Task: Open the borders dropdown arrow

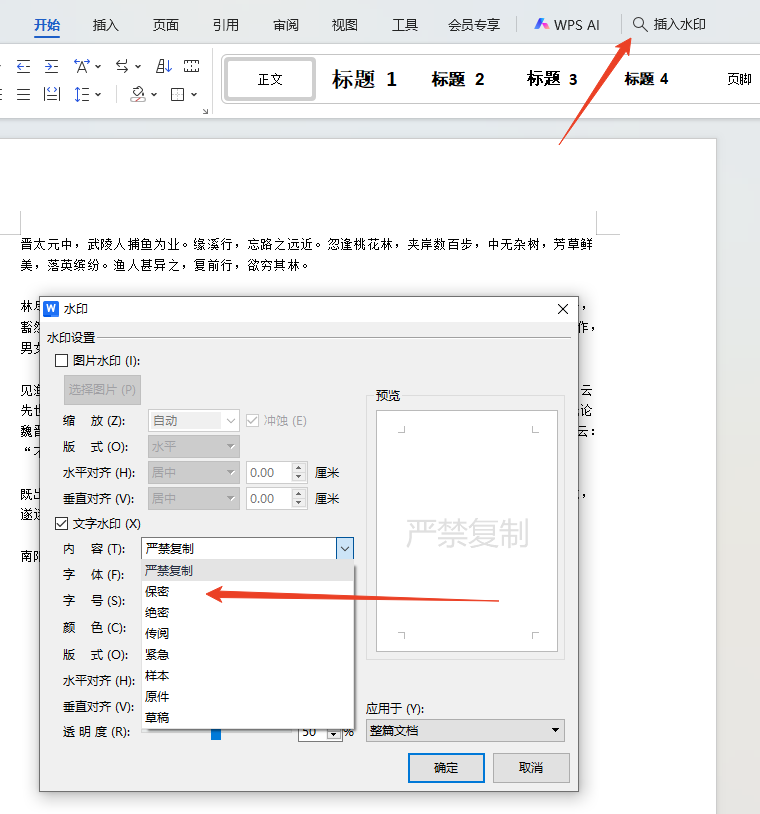Action: [194, 94]
